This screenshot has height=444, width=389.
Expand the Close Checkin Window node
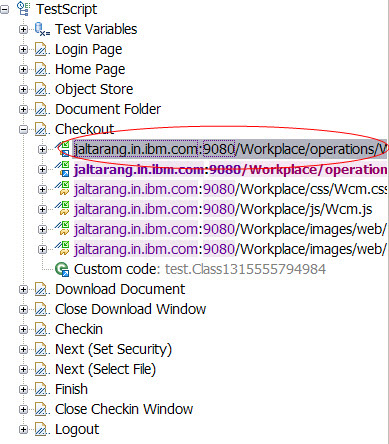click(x=23, y=410)
